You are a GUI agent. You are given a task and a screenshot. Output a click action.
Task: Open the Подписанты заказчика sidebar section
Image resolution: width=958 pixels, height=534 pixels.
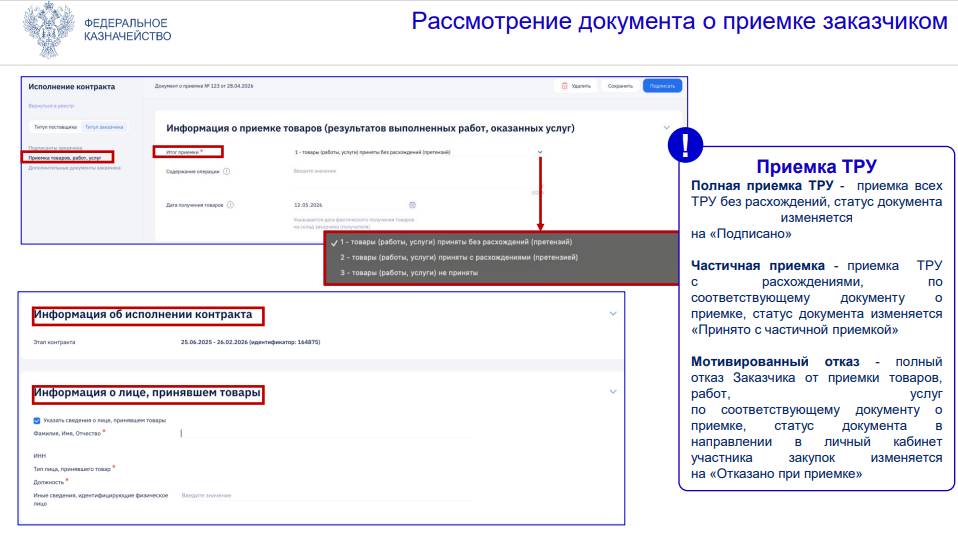(x=55, y=148)
